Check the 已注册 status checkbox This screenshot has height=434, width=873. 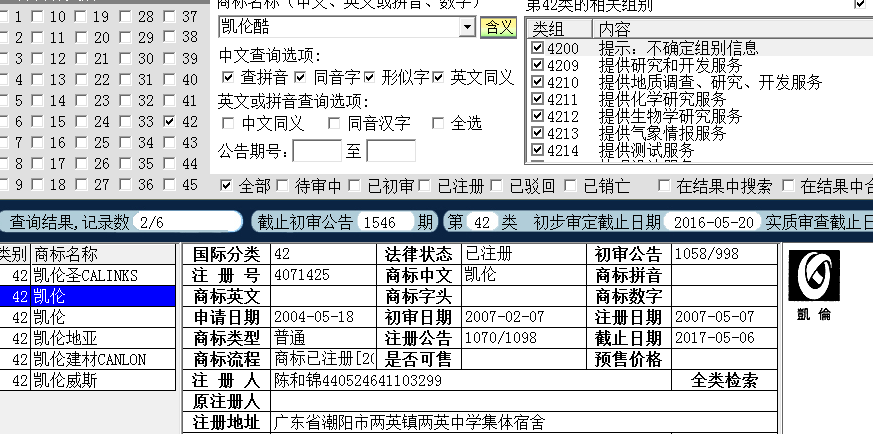425,185
